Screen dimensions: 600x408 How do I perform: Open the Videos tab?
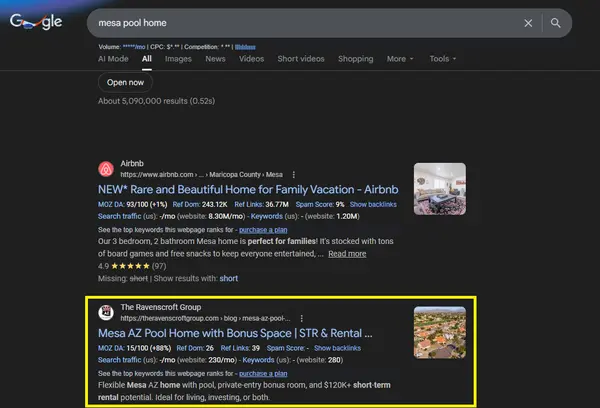click(x=251, y=59)
